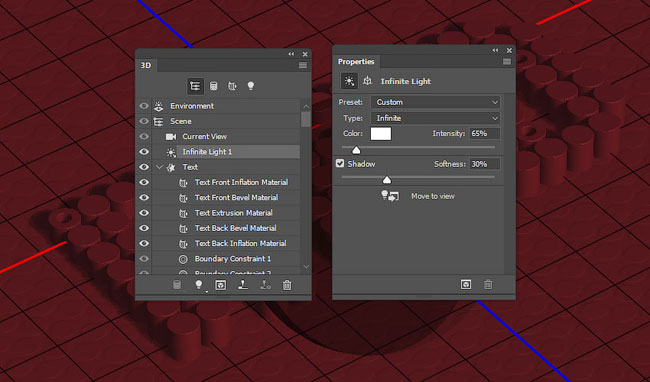Viewport: 650px width, 382px height.
Task: Click the Softness value field 30%
Action: (484, 164)
